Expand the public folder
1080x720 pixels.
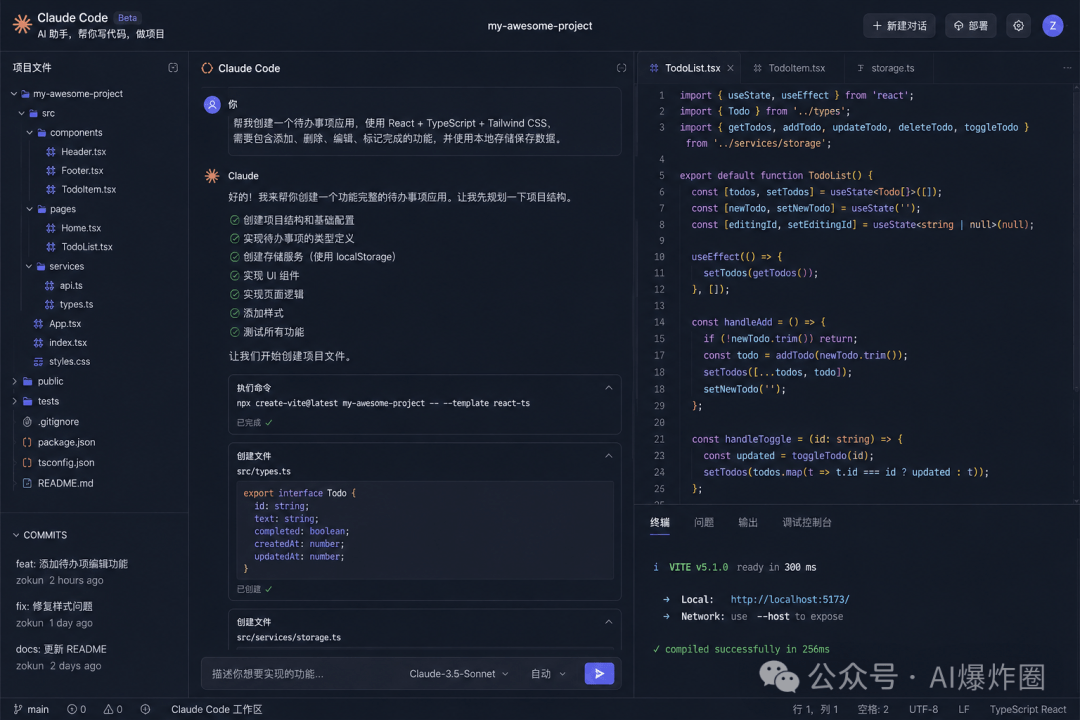point(14,381)
